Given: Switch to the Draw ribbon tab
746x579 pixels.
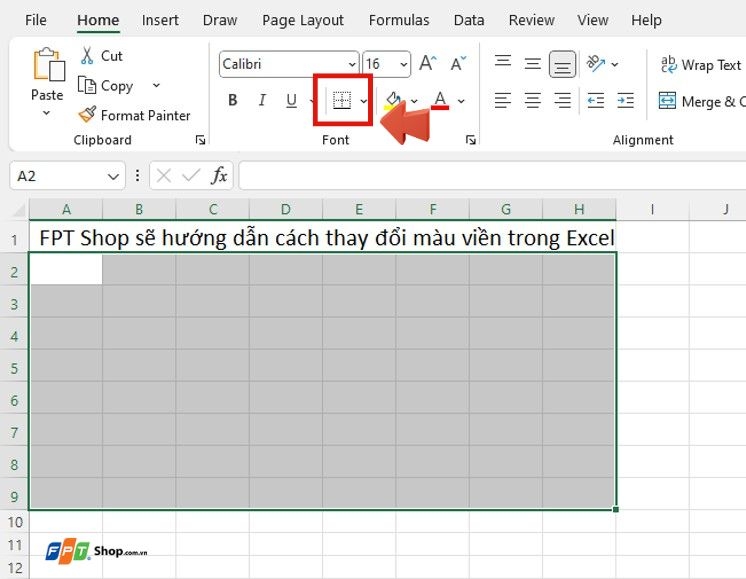Looking at the screenshot, I should 219,20.
